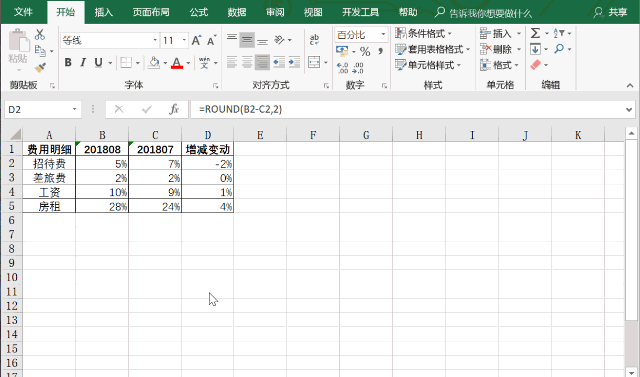Viewport: 640px width, 377px height.
Task: Click the Paste clipboard icon
Action: (18, 41)
